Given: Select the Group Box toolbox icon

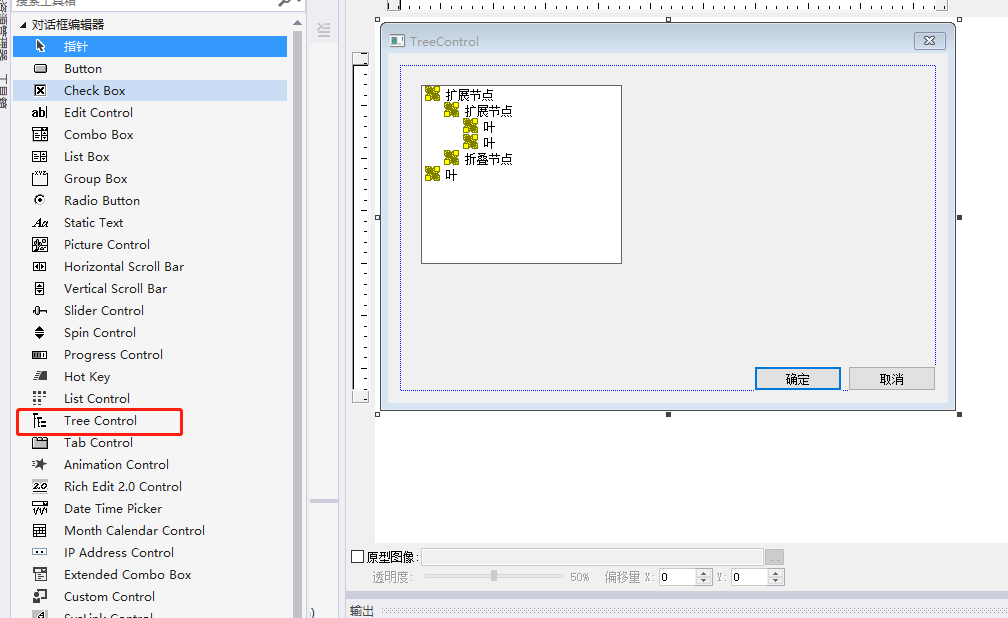Looking at the screenshot, I should tap(40, 178).
